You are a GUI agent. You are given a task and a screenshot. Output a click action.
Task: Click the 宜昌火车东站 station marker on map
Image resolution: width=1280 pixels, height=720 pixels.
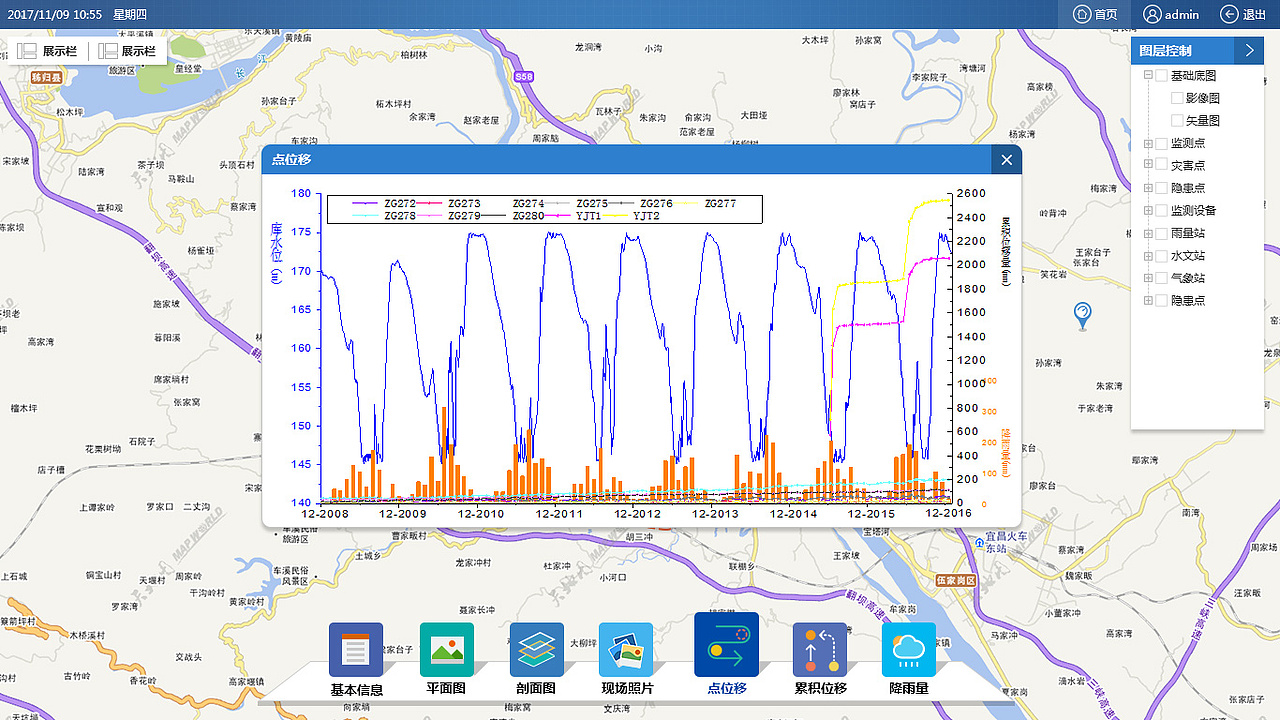point(979,543)
